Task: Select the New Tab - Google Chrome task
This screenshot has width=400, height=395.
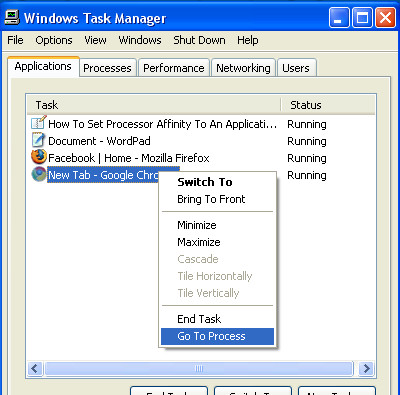Action: tap(103, 175)
